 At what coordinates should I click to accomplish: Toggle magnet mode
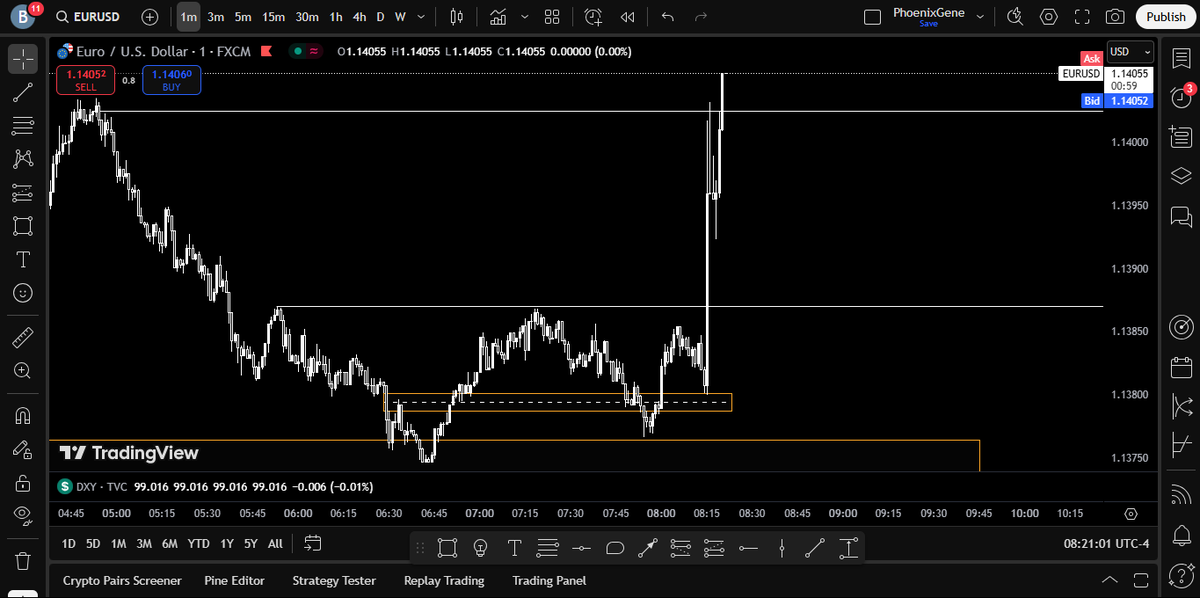(23, 415)
